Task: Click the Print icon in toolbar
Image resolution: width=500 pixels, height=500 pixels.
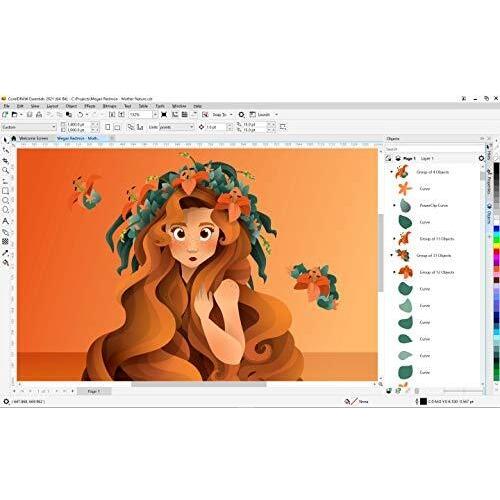Action: 39,115
